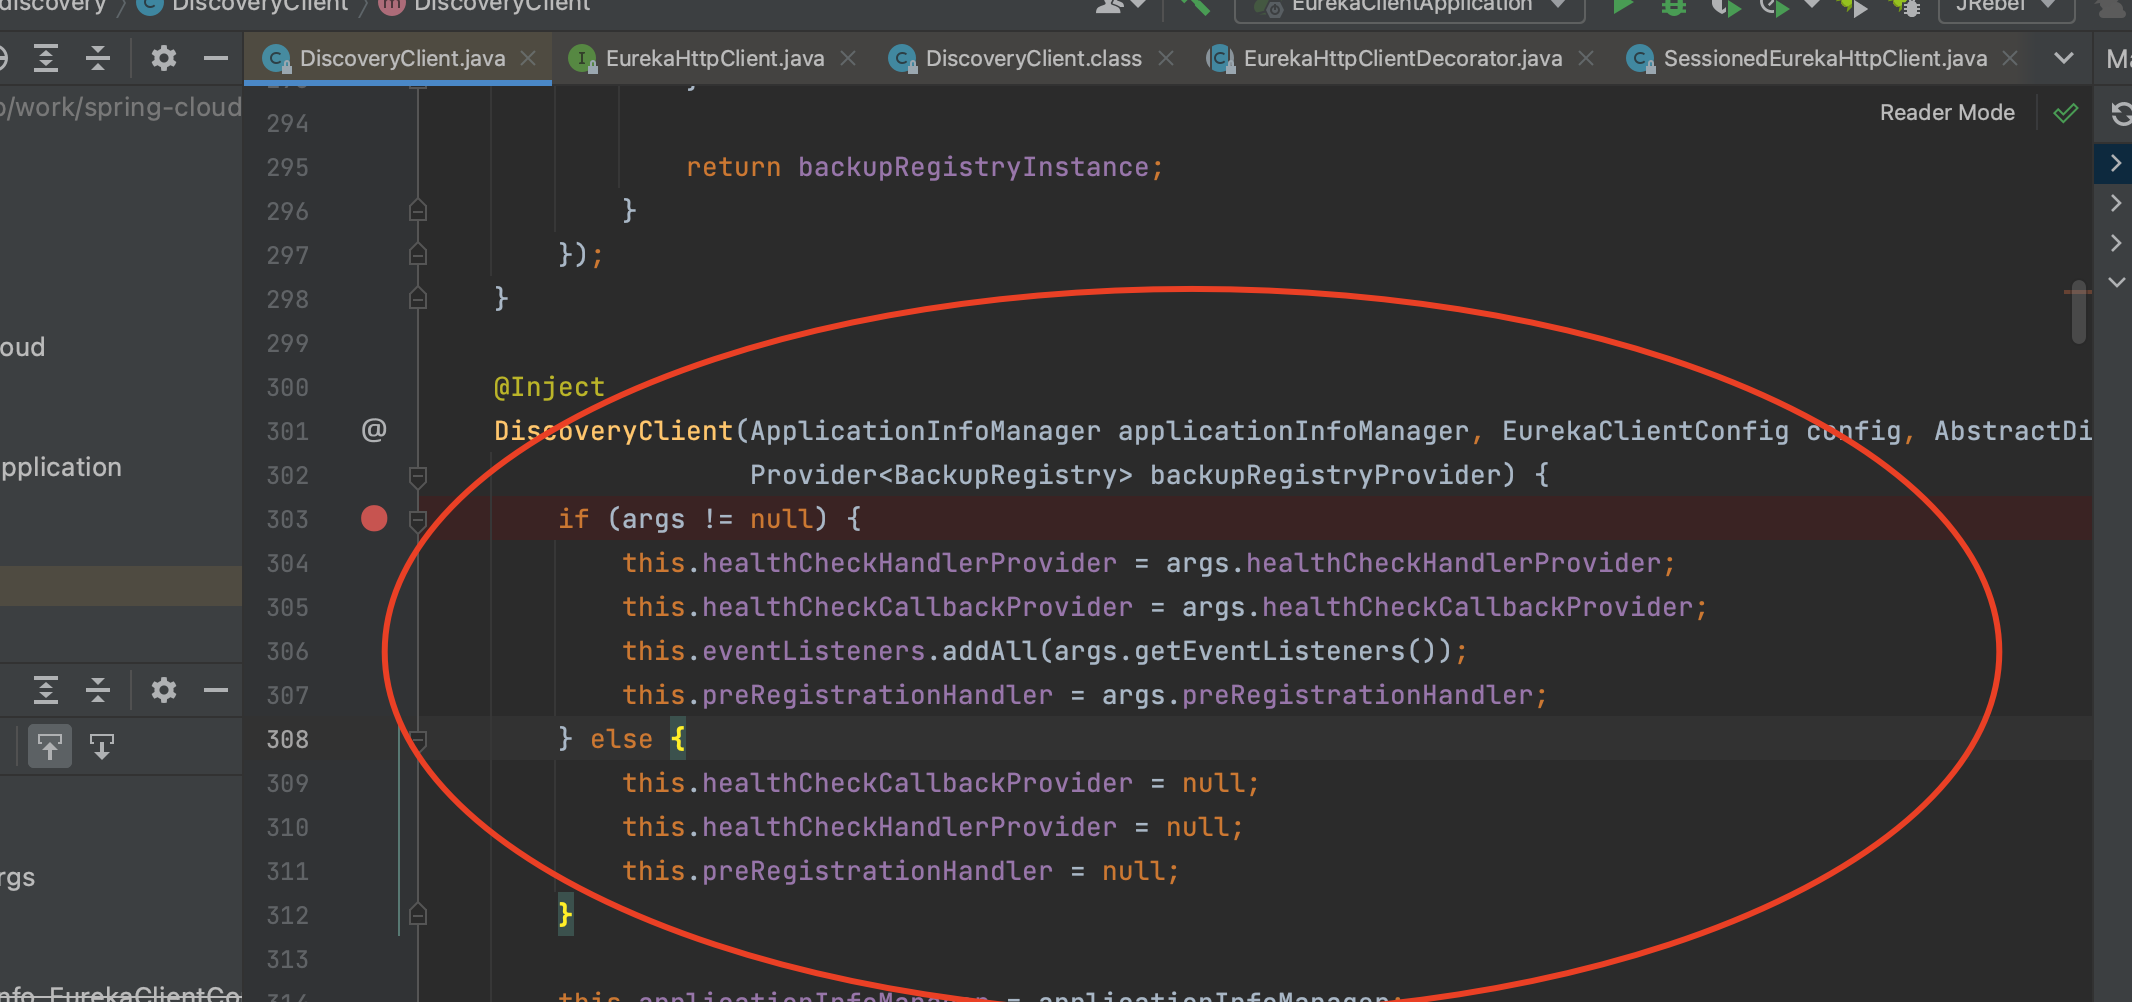
Task: Run with coverage using the shield icon
Action: 1725,6
